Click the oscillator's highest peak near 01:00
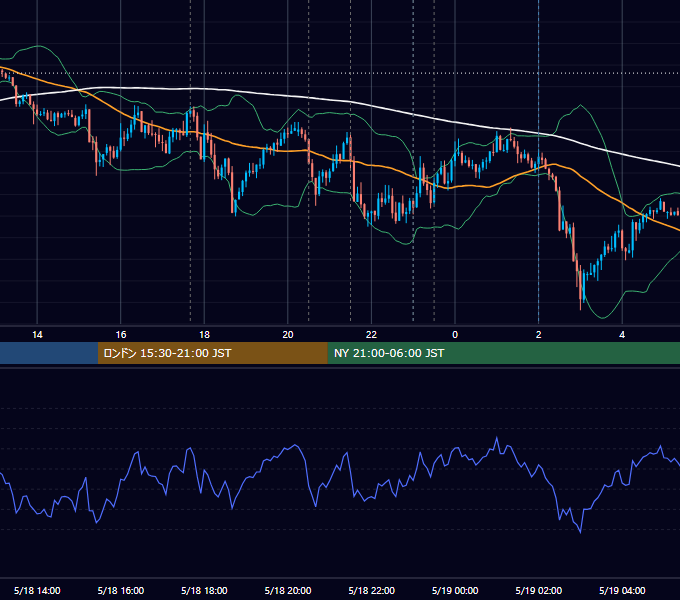Image resolution: width=680 pixels, height=600 pixels. pos(497,438)
